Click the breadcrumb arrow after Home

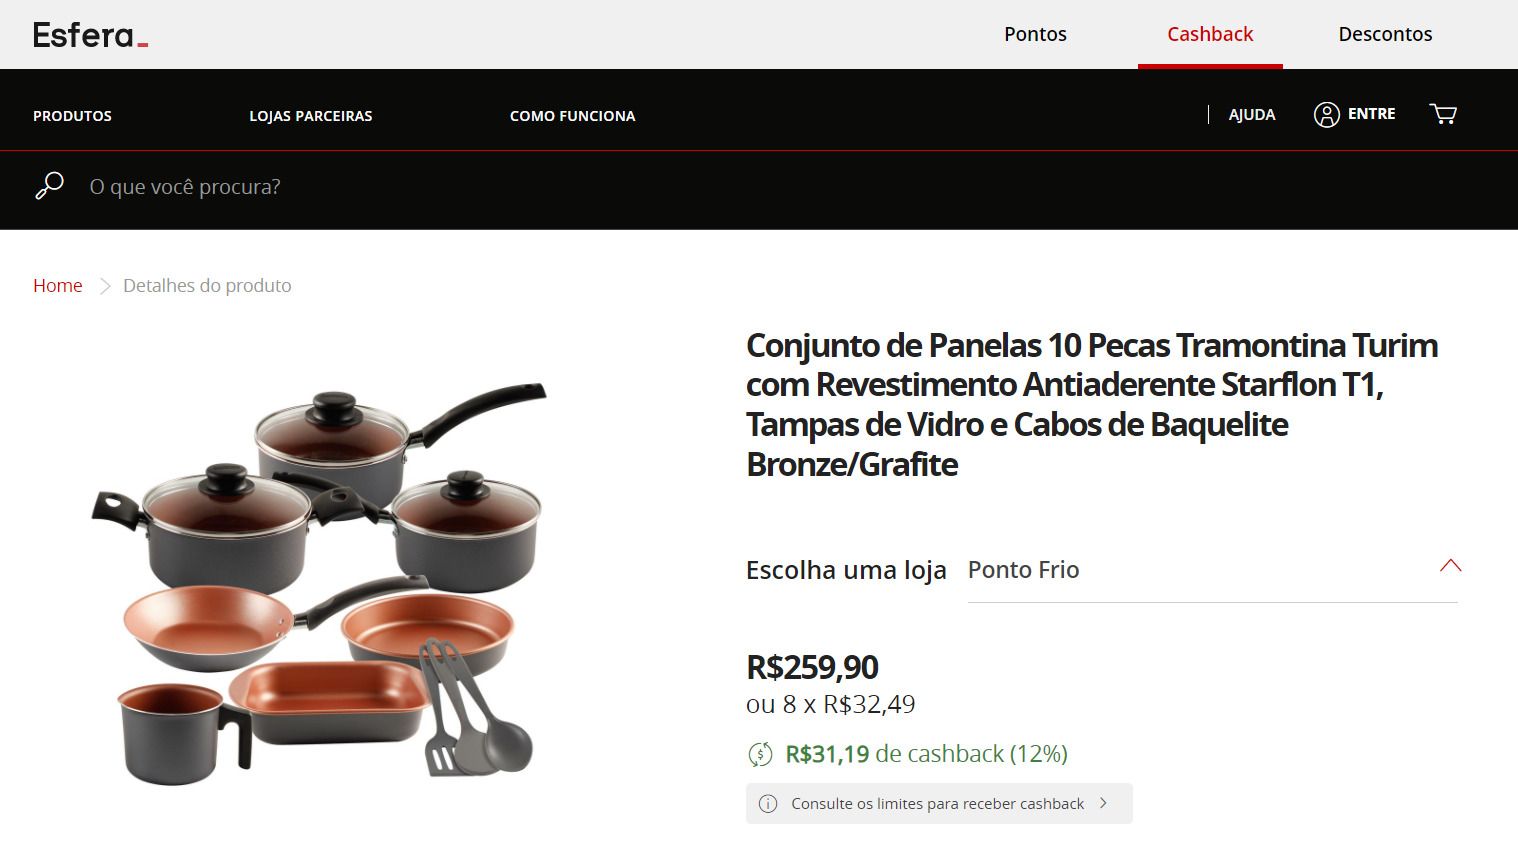coord(104,286)
